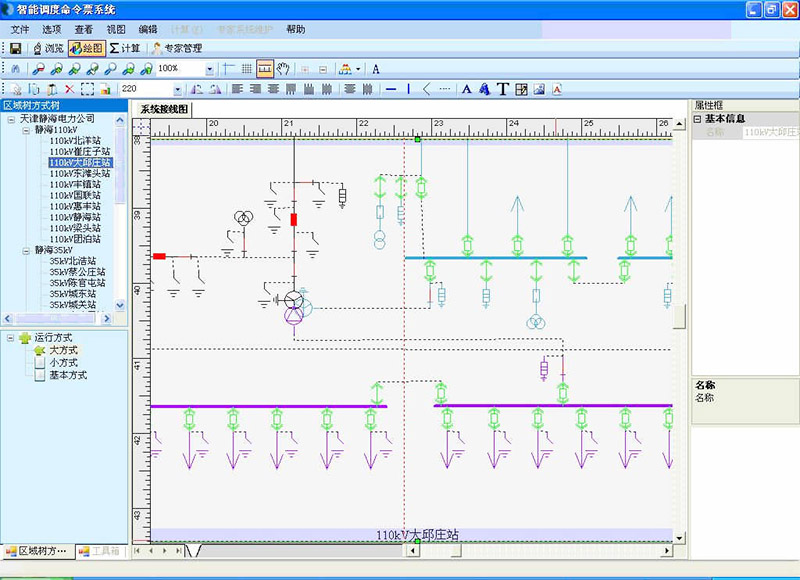Click the red X delete icon

(69, 89)
